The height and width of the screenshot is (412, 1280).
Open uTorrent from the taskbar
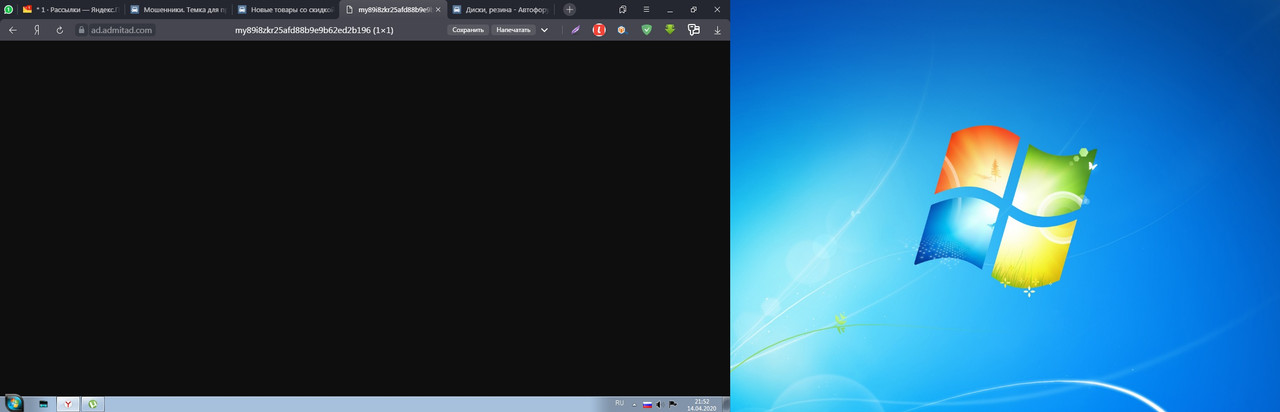point(93,404)
